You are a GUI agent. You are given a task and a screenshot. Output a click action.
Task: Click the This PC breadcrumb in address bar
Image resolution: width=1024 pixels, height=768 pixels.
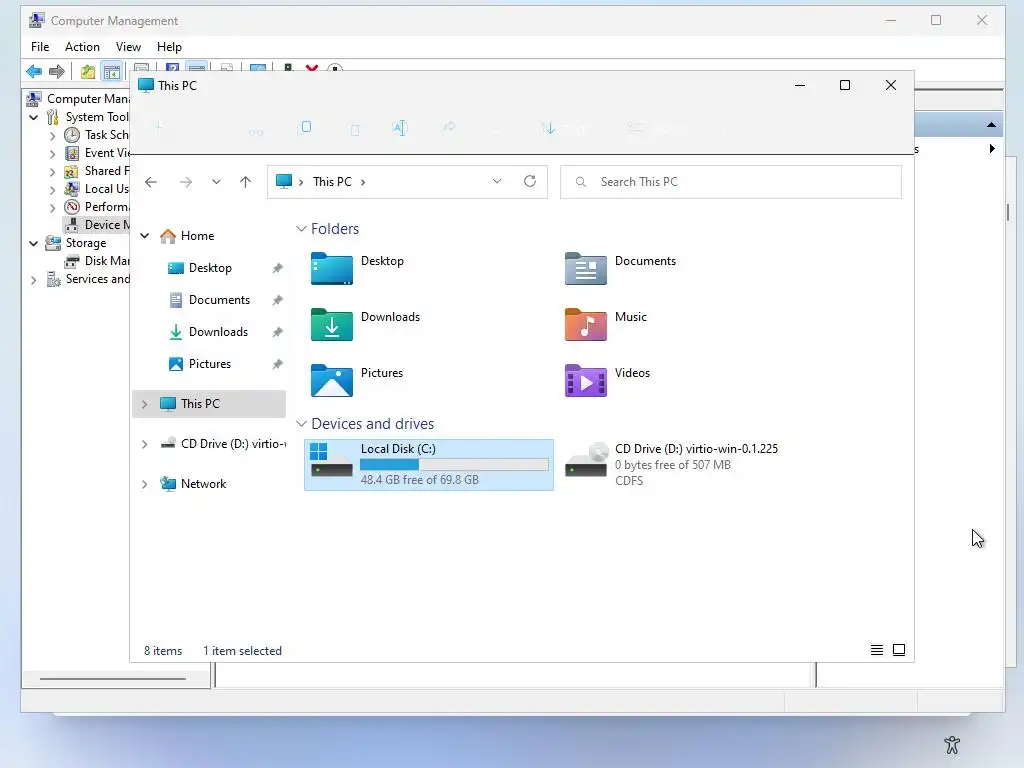332,182
